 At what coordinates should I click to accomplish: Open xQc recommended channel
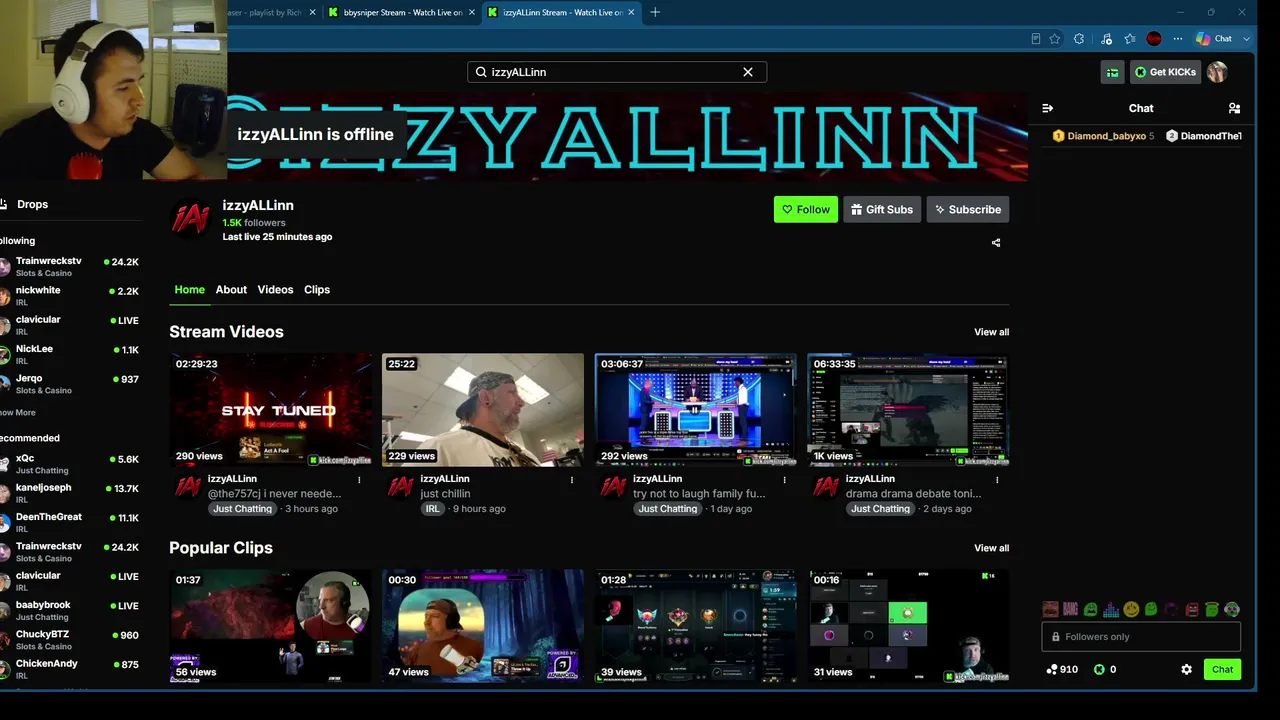(x=70, y=464)
